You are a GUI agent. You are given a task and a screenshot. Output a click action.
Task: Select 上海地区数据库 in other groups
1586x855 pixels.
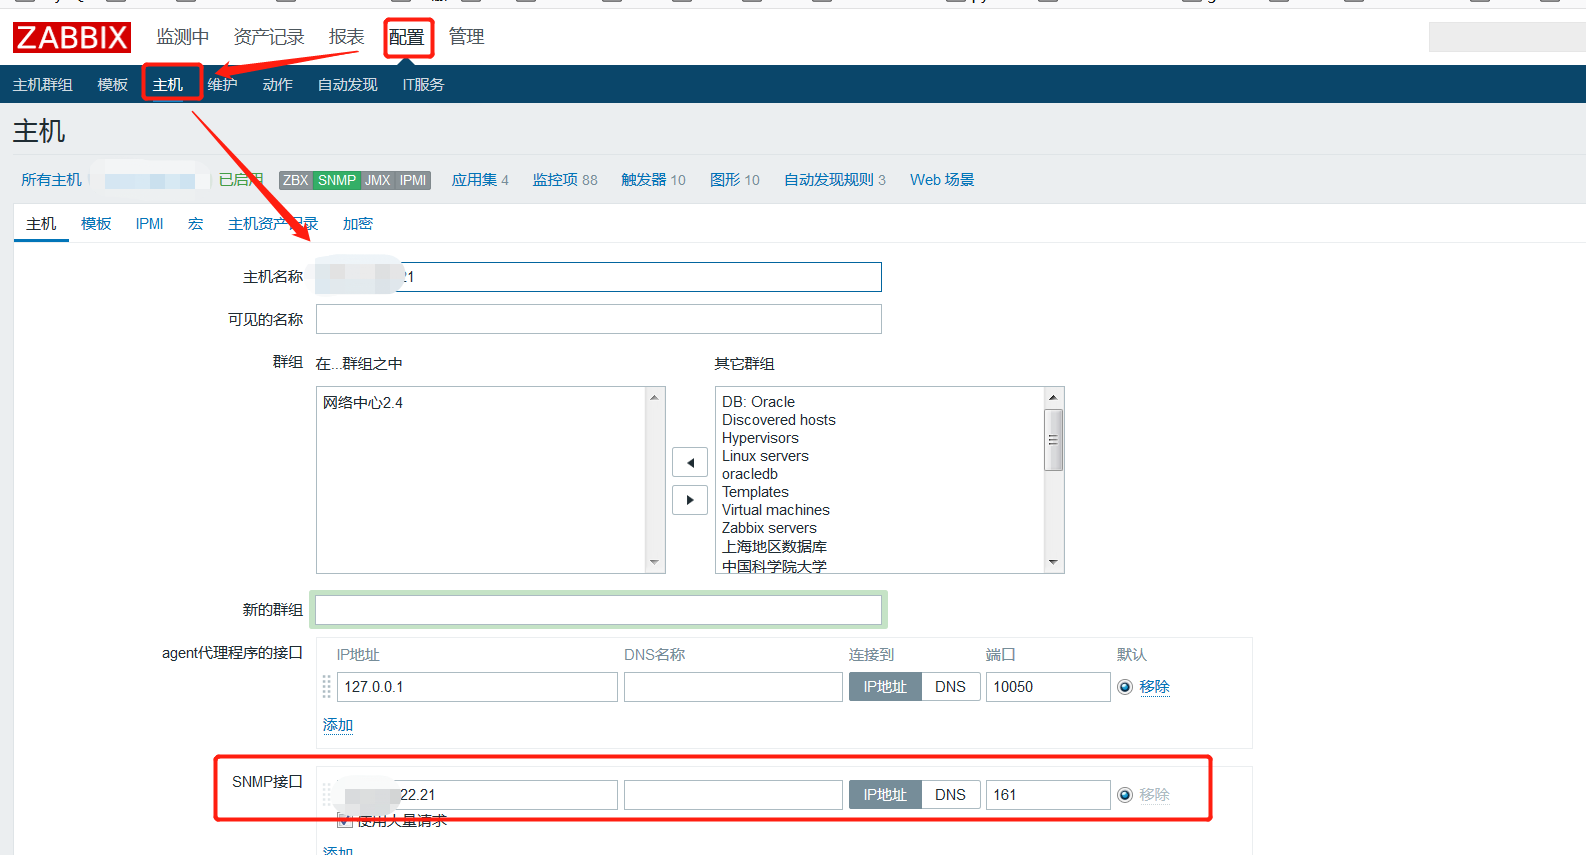coord(774,547)
